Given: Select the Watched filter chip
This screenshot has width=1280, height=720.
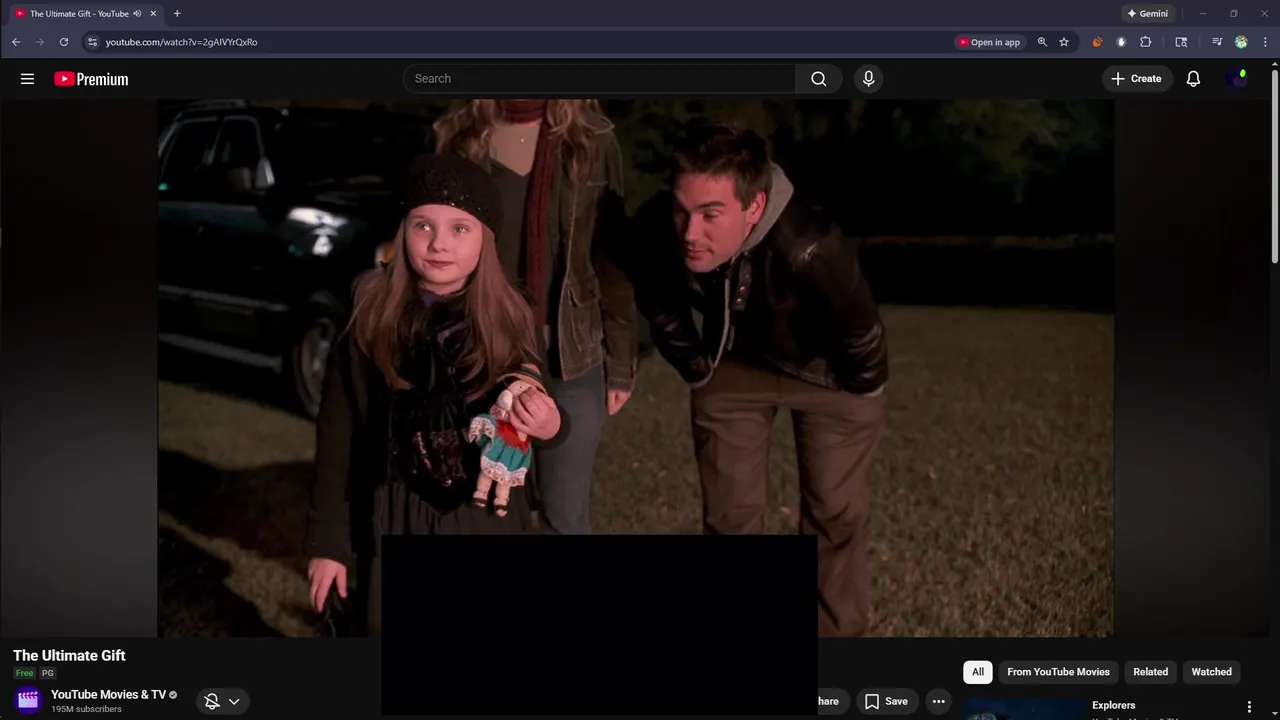Looking at the screenshot, I should coord(1211,672).
